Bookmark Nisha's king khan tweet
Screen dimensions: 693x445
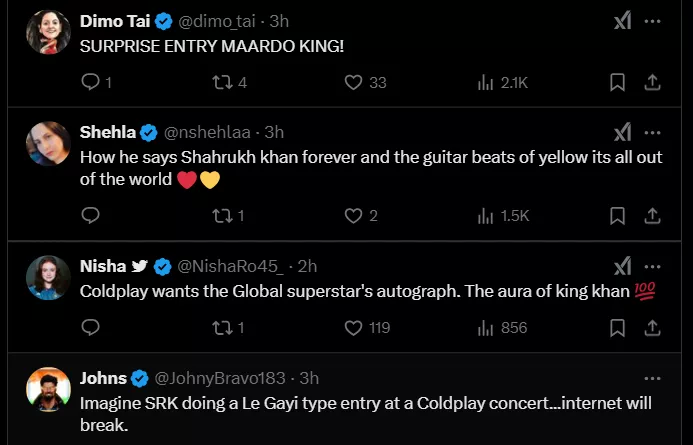tap(618, 327)
